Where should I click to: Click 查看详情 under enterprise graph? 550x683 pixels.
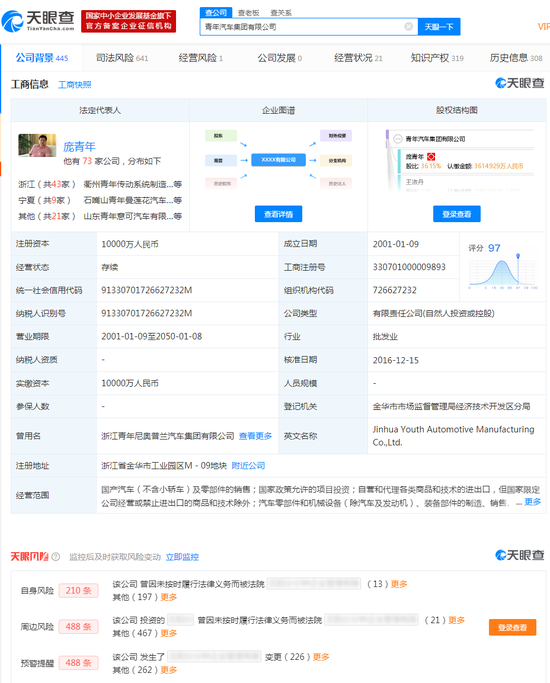click(x=278, y=214)
